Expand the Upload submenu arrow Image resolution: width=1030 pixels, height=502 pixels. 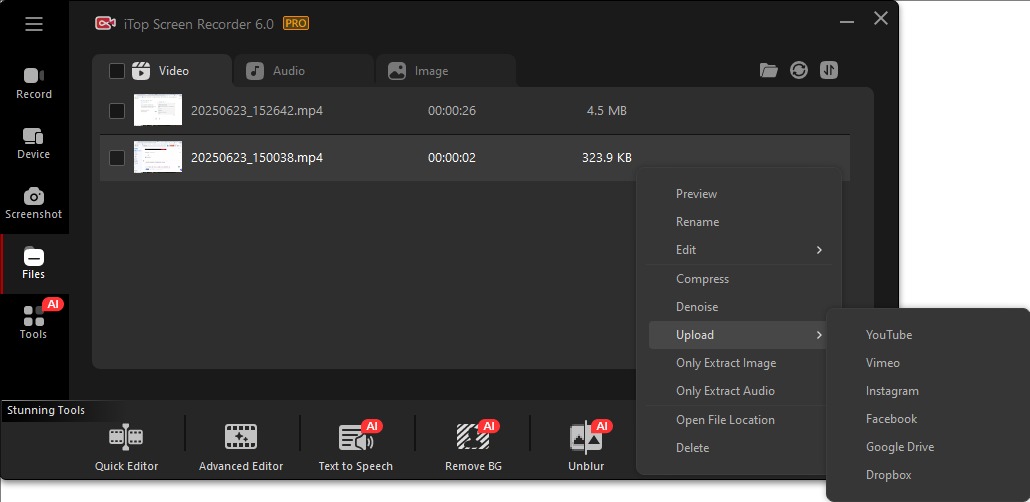819,335
